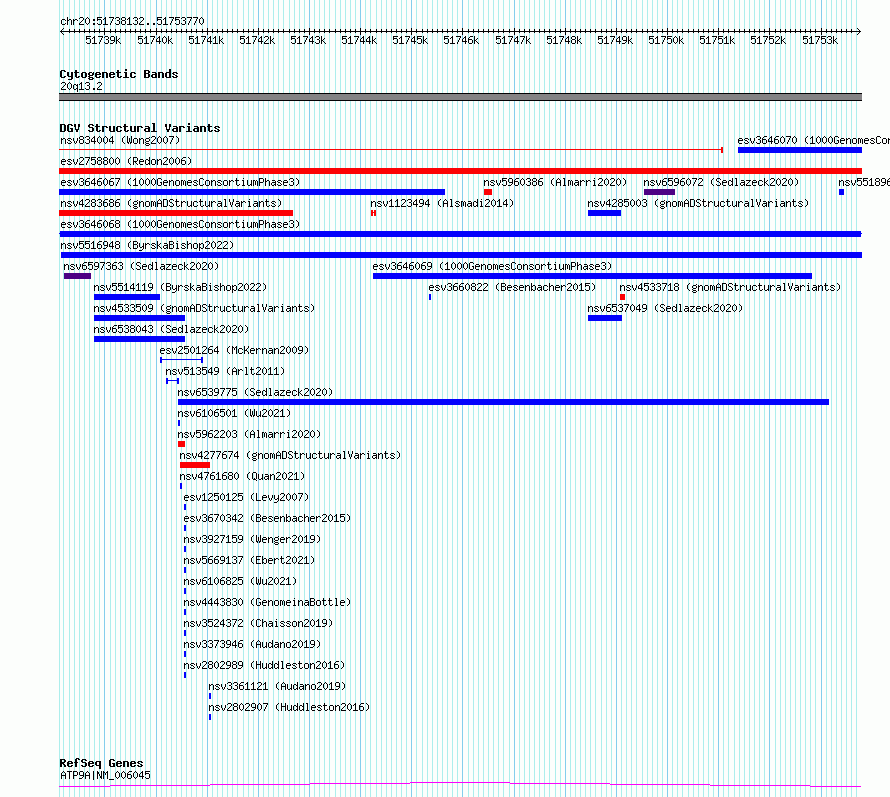Select the blue nsv5516948 variant bar
Image resolution: width=890 pixels, height=797 pixels.
460,255
